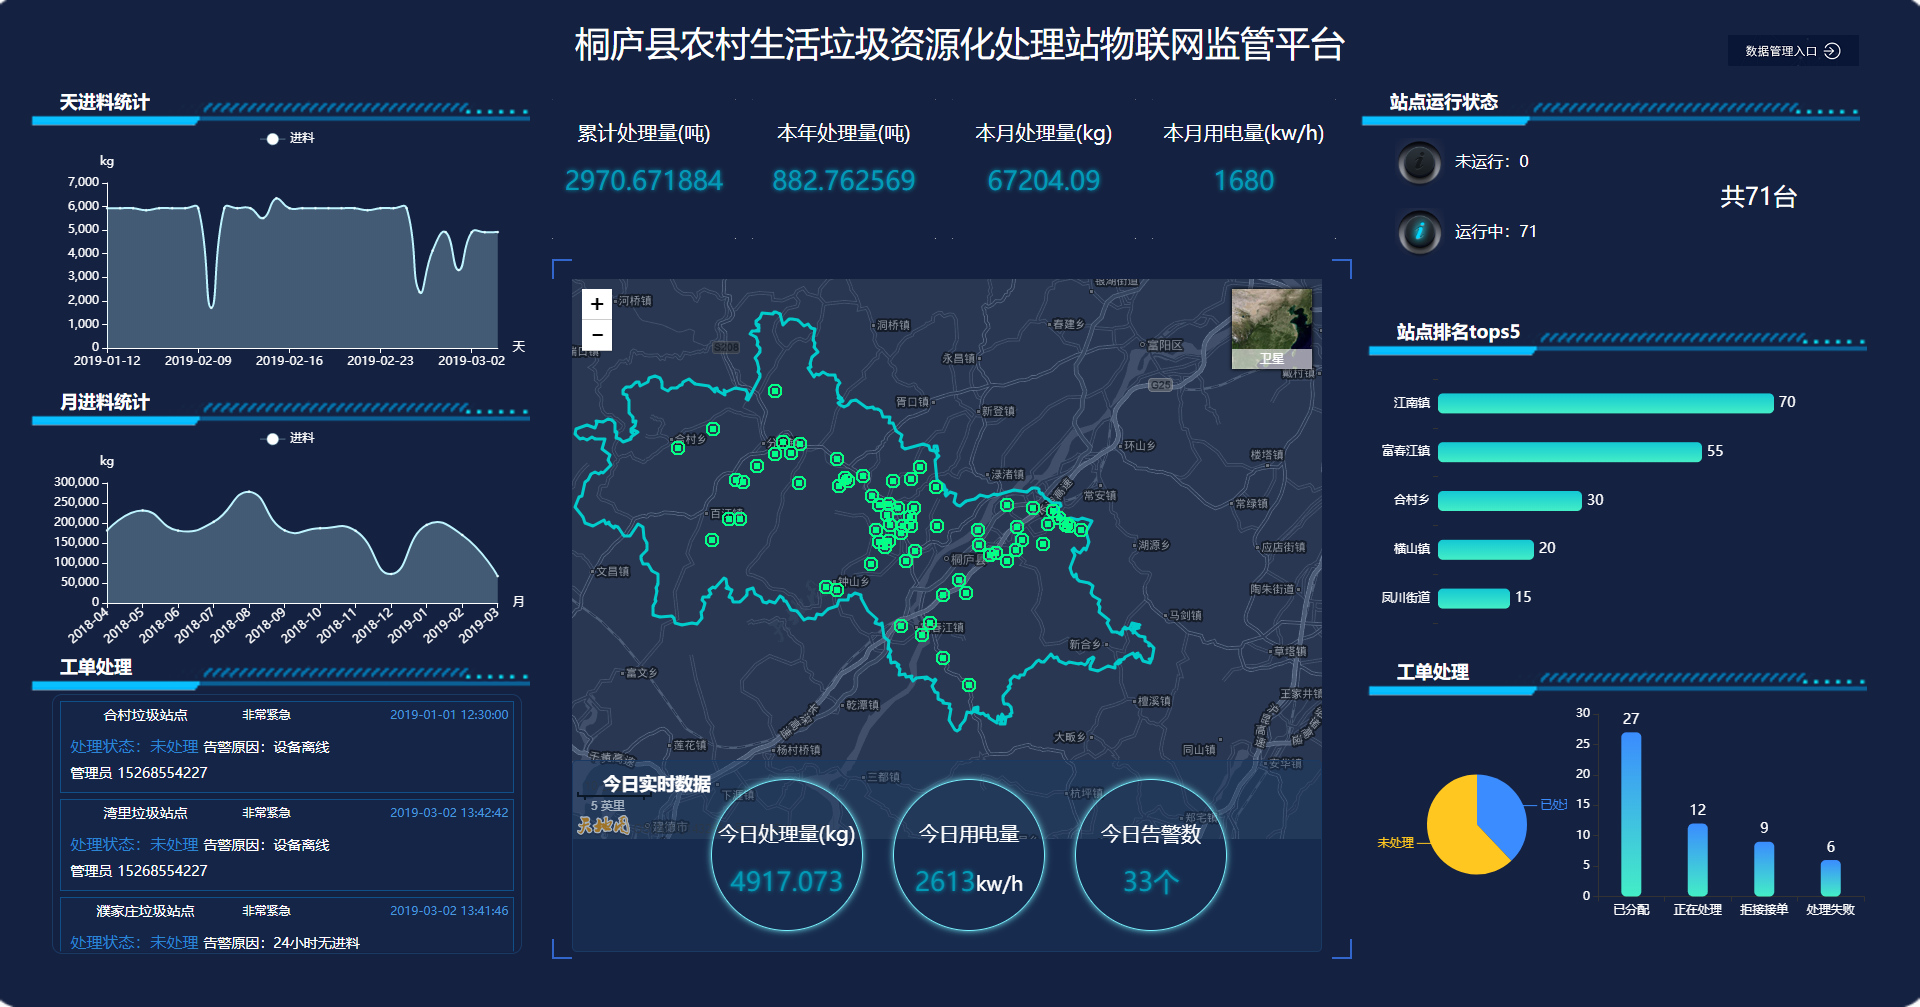Viewport: 1920px width, 1007px height.
Task: Click the 天地图 logo on the map
Action: point(604,825)
